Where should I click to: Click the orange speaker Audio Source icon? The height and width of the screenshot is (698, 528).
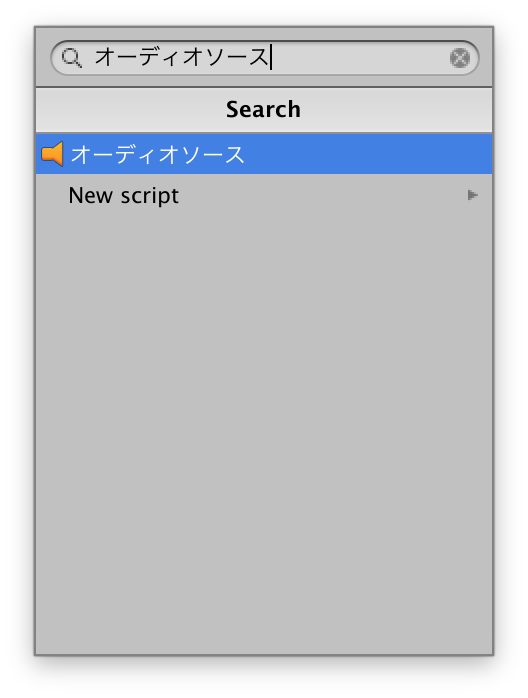pos(53,154)
